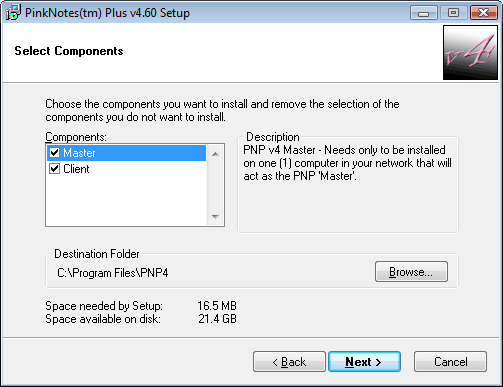Click the components list scroll-up arrow

click(215, 154)
